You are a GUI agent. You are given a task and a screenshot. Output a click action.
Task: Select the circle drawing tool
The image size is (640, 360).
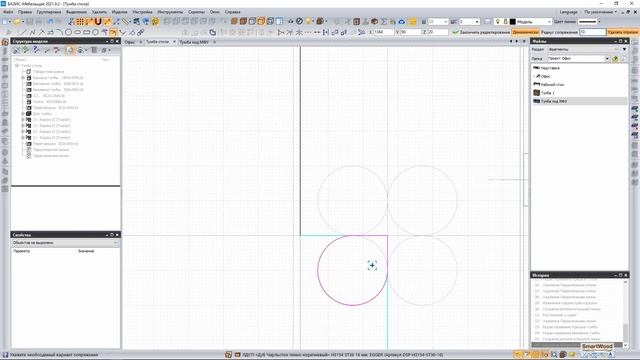[x=69, y=32]
